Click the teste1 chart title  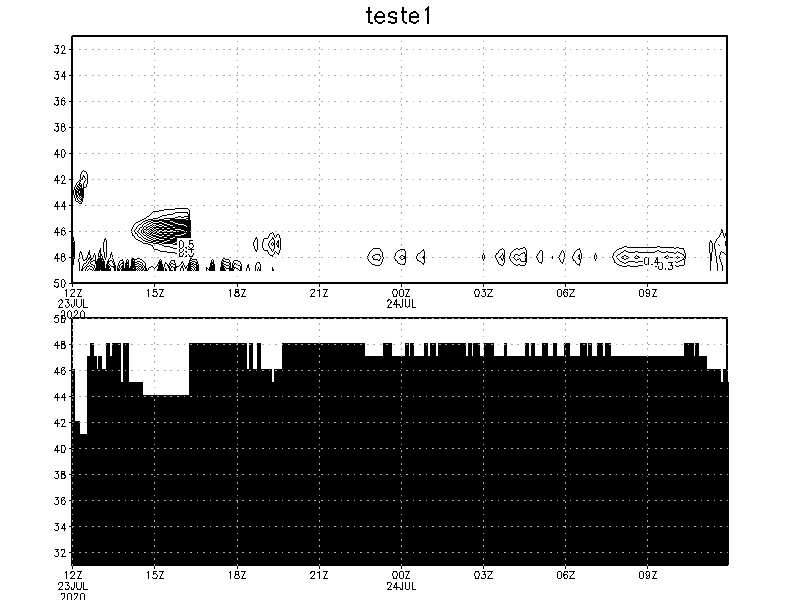click(x=400, y=16)
